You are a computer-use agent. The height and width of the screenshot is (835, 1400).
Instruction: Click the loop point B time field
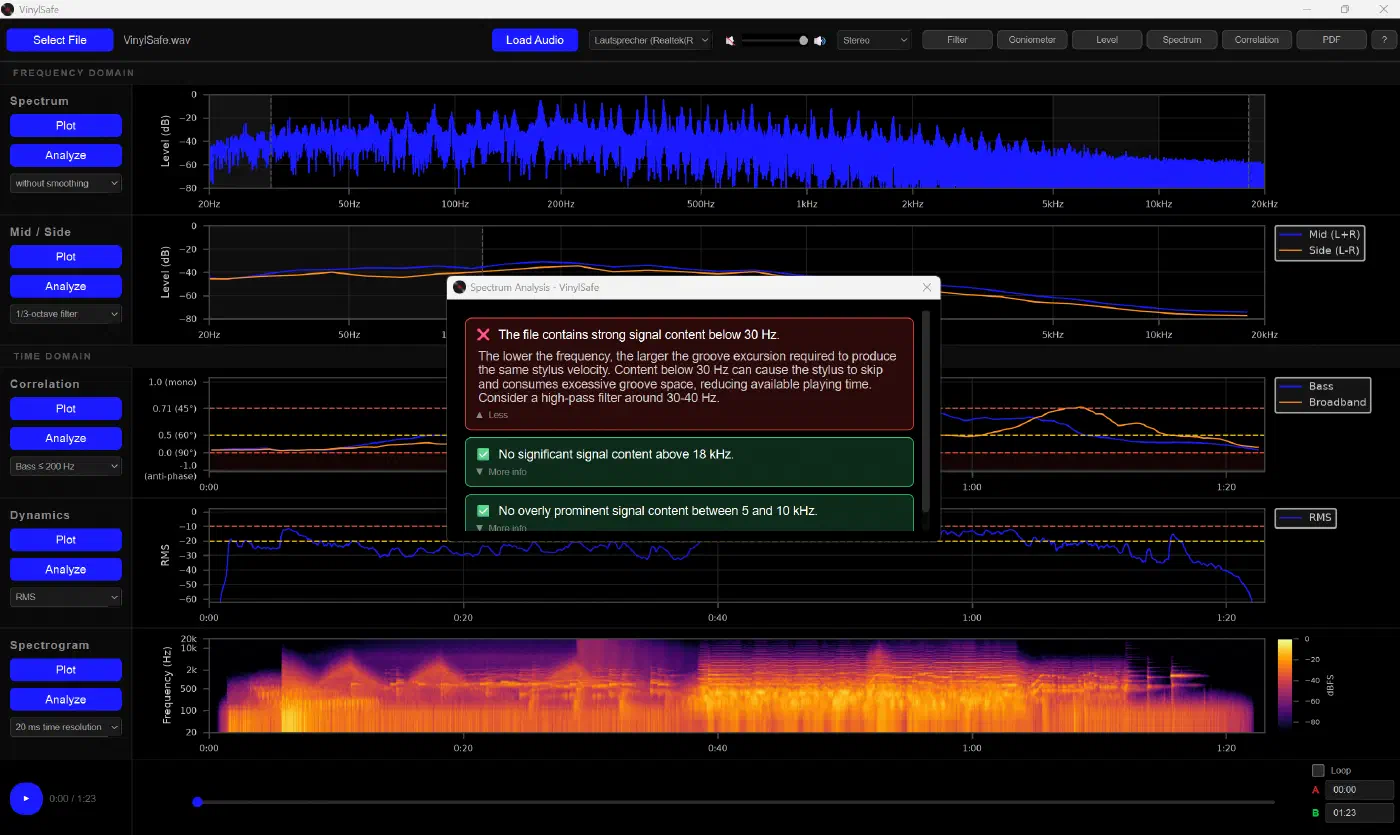(1359, 813)
